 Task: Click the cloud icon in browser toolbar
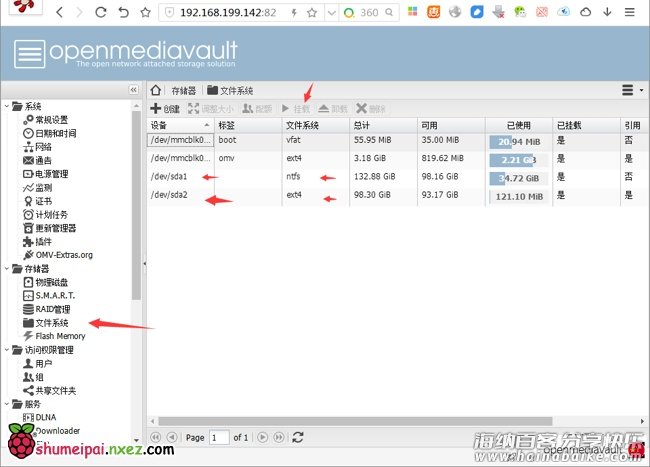pyautogui.click(x=585, y=12)
